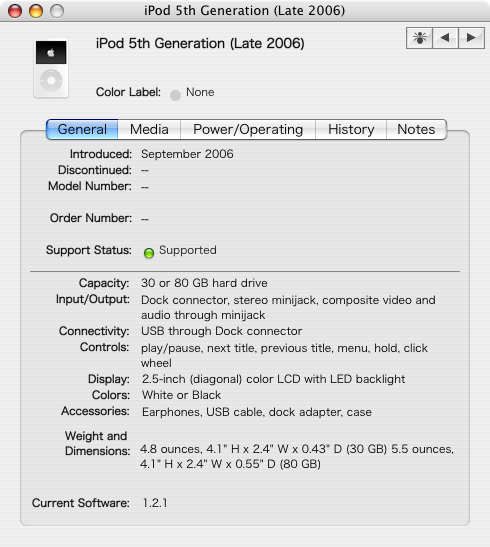Minimize window with yellow button
490x547 pixels.
pos(36,11)
